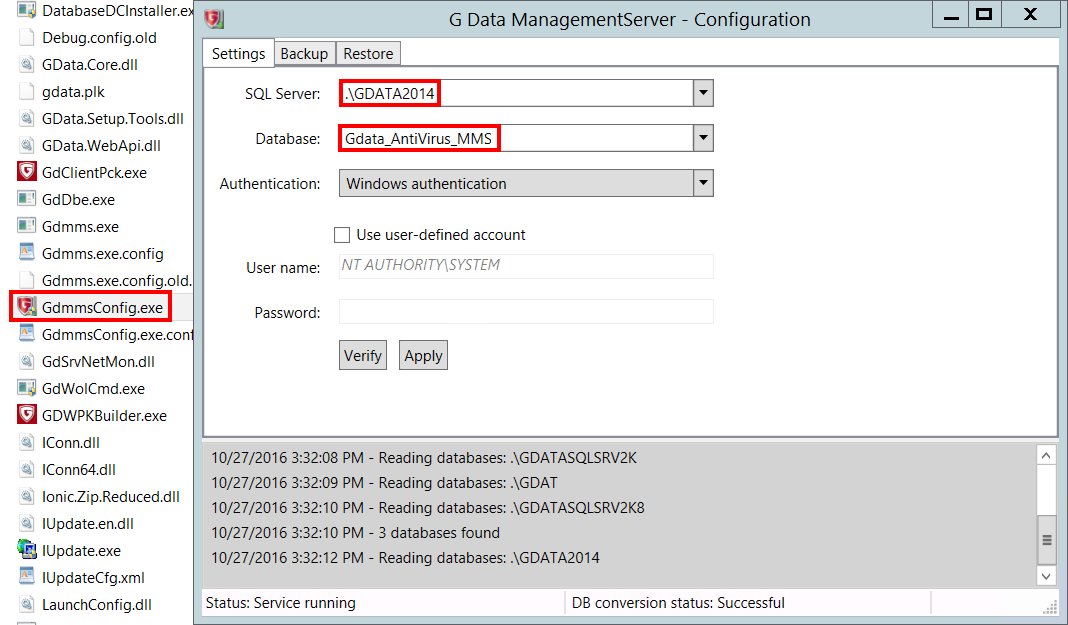
Task: Click the Debug.config.old file icon
Action: pyautogui.click(x=27, y=37)
